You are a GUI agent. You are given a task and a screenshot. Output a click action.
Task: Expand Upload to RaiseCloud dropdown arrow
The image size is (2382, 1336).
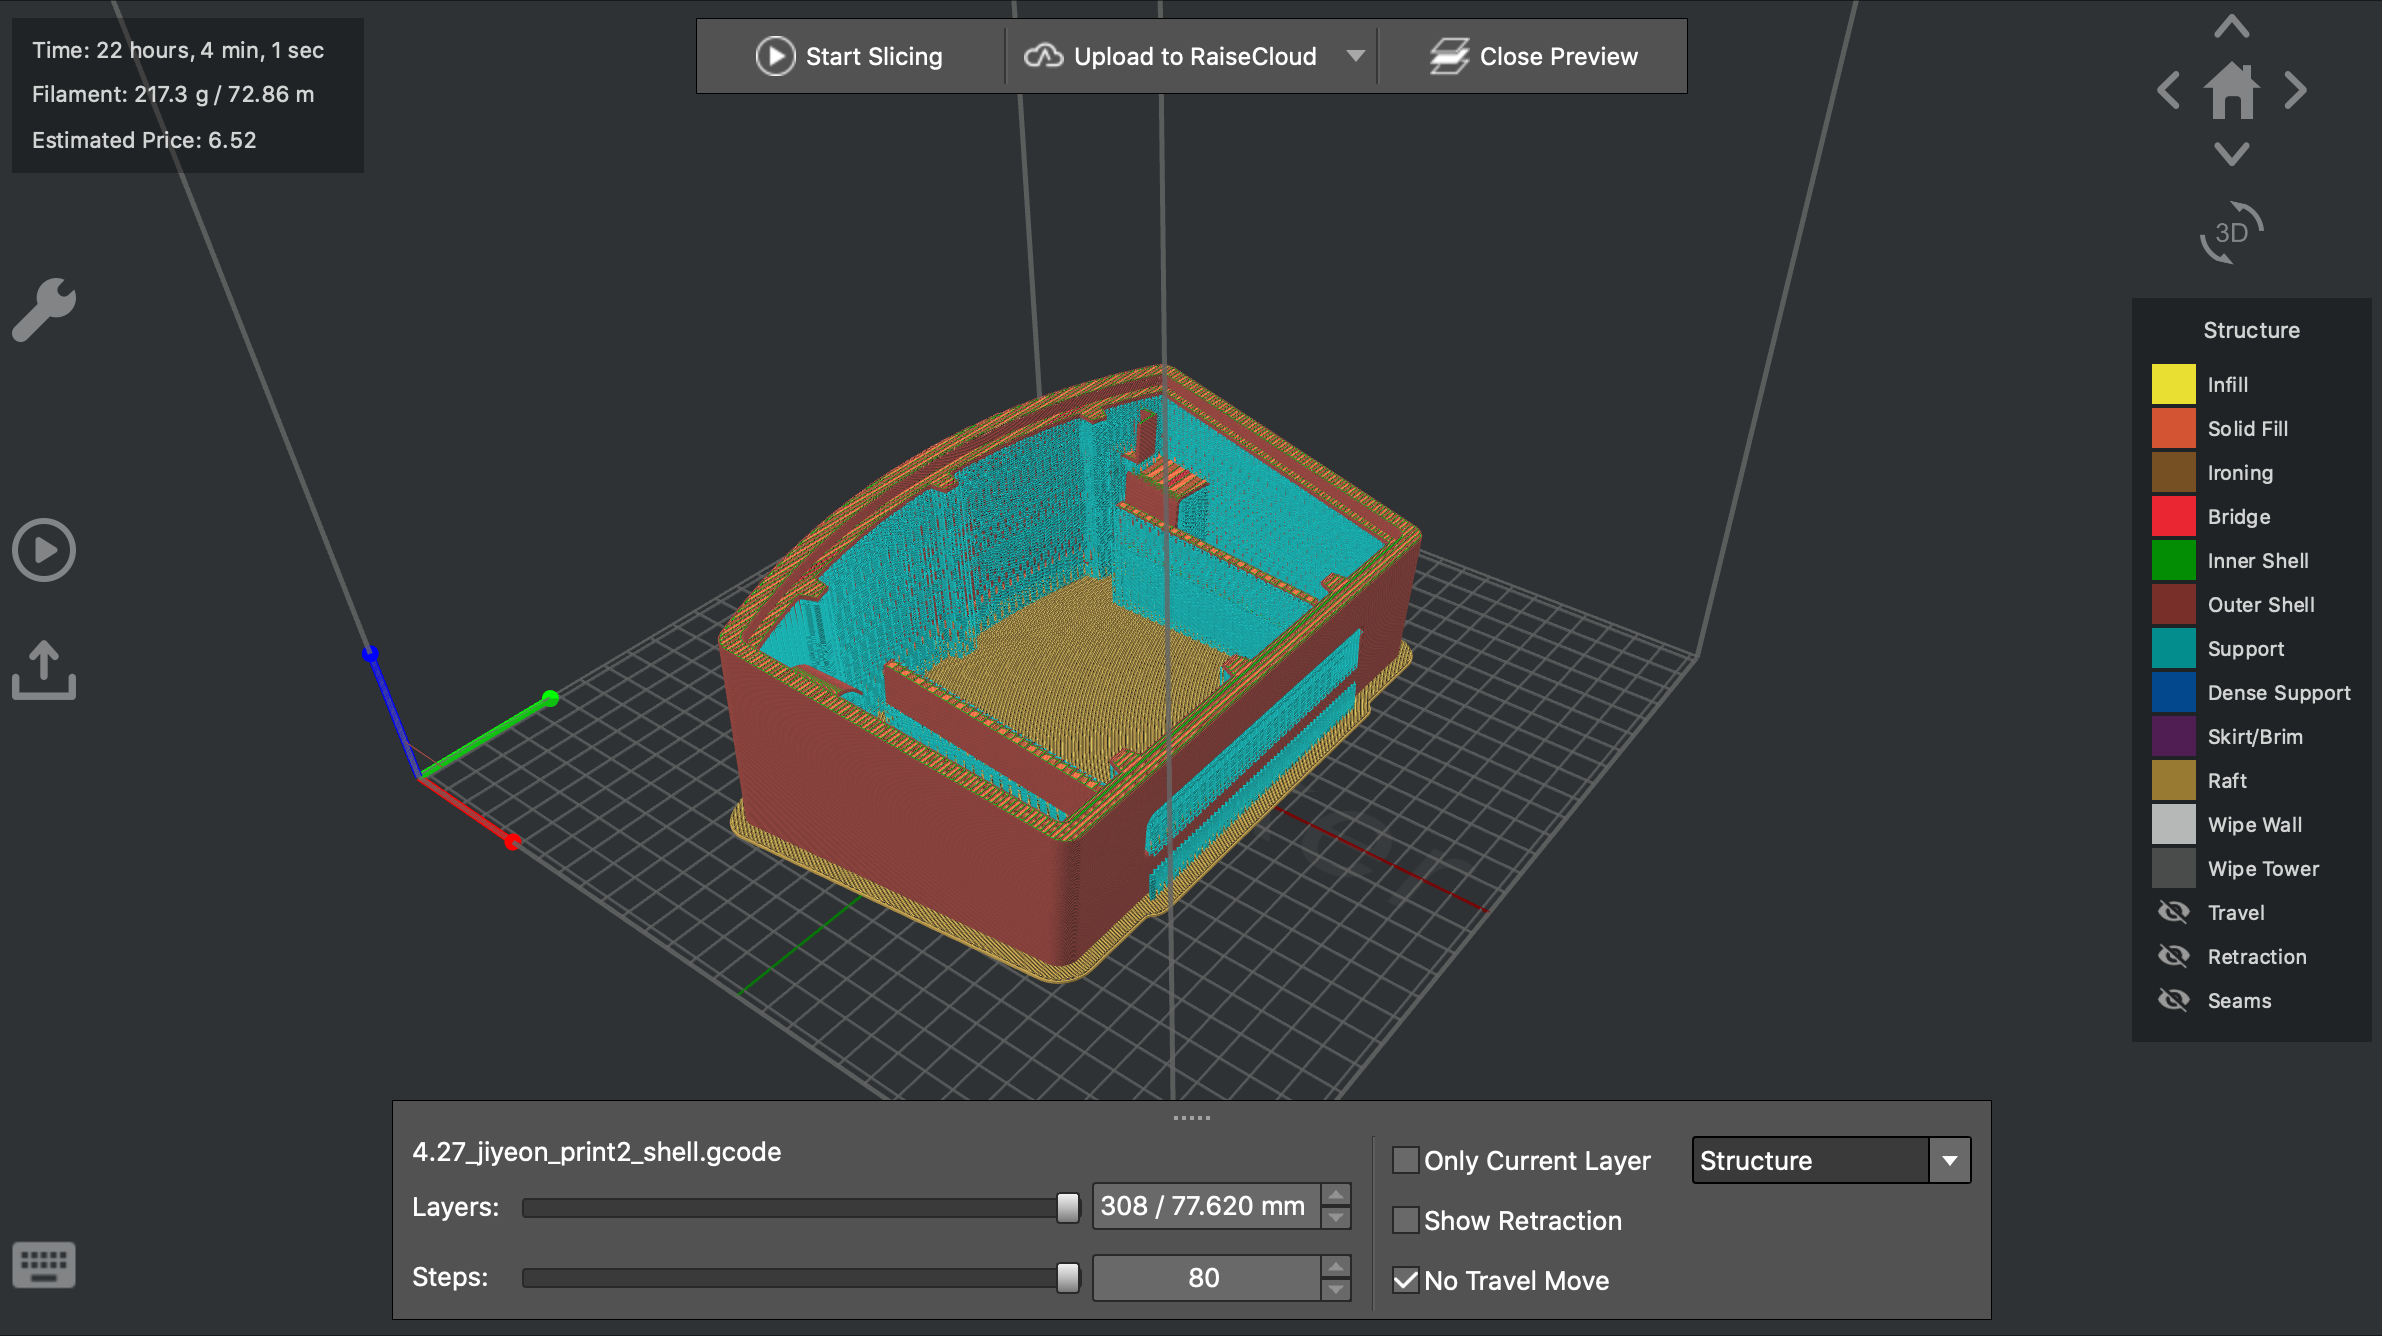pyautogui.click(x=1355, y=56)
